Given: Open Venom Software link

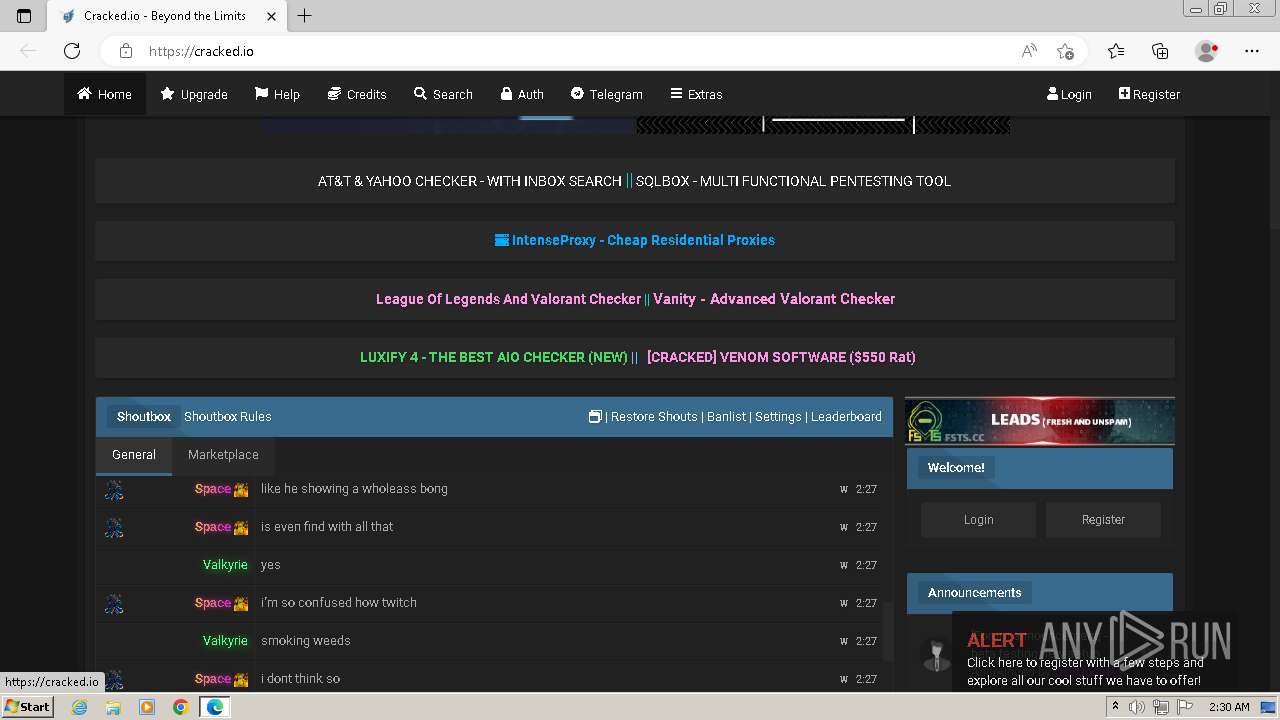Looking at the screenshot, I should pyautogui.click(x=781, y=357).
